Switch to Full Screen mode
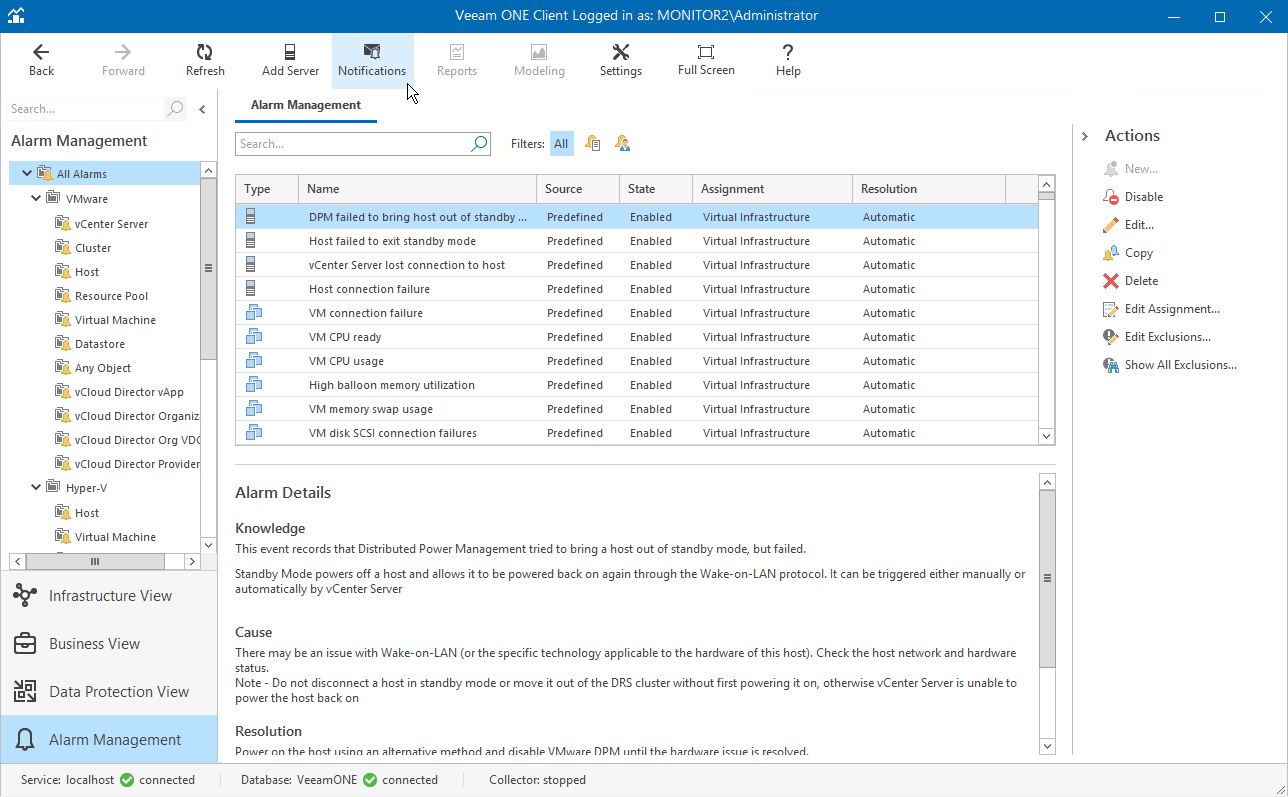1288x797 pixels. (x=706, y=58)
